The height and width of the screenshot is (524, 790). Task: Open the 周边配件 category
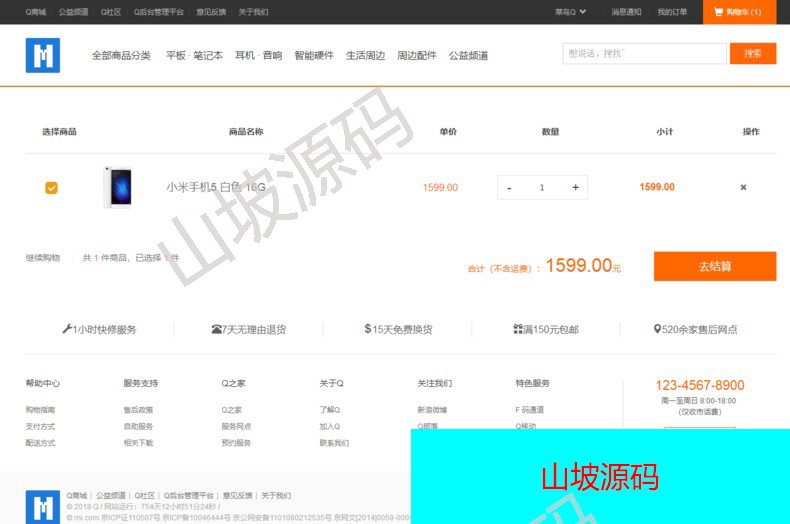417,55
